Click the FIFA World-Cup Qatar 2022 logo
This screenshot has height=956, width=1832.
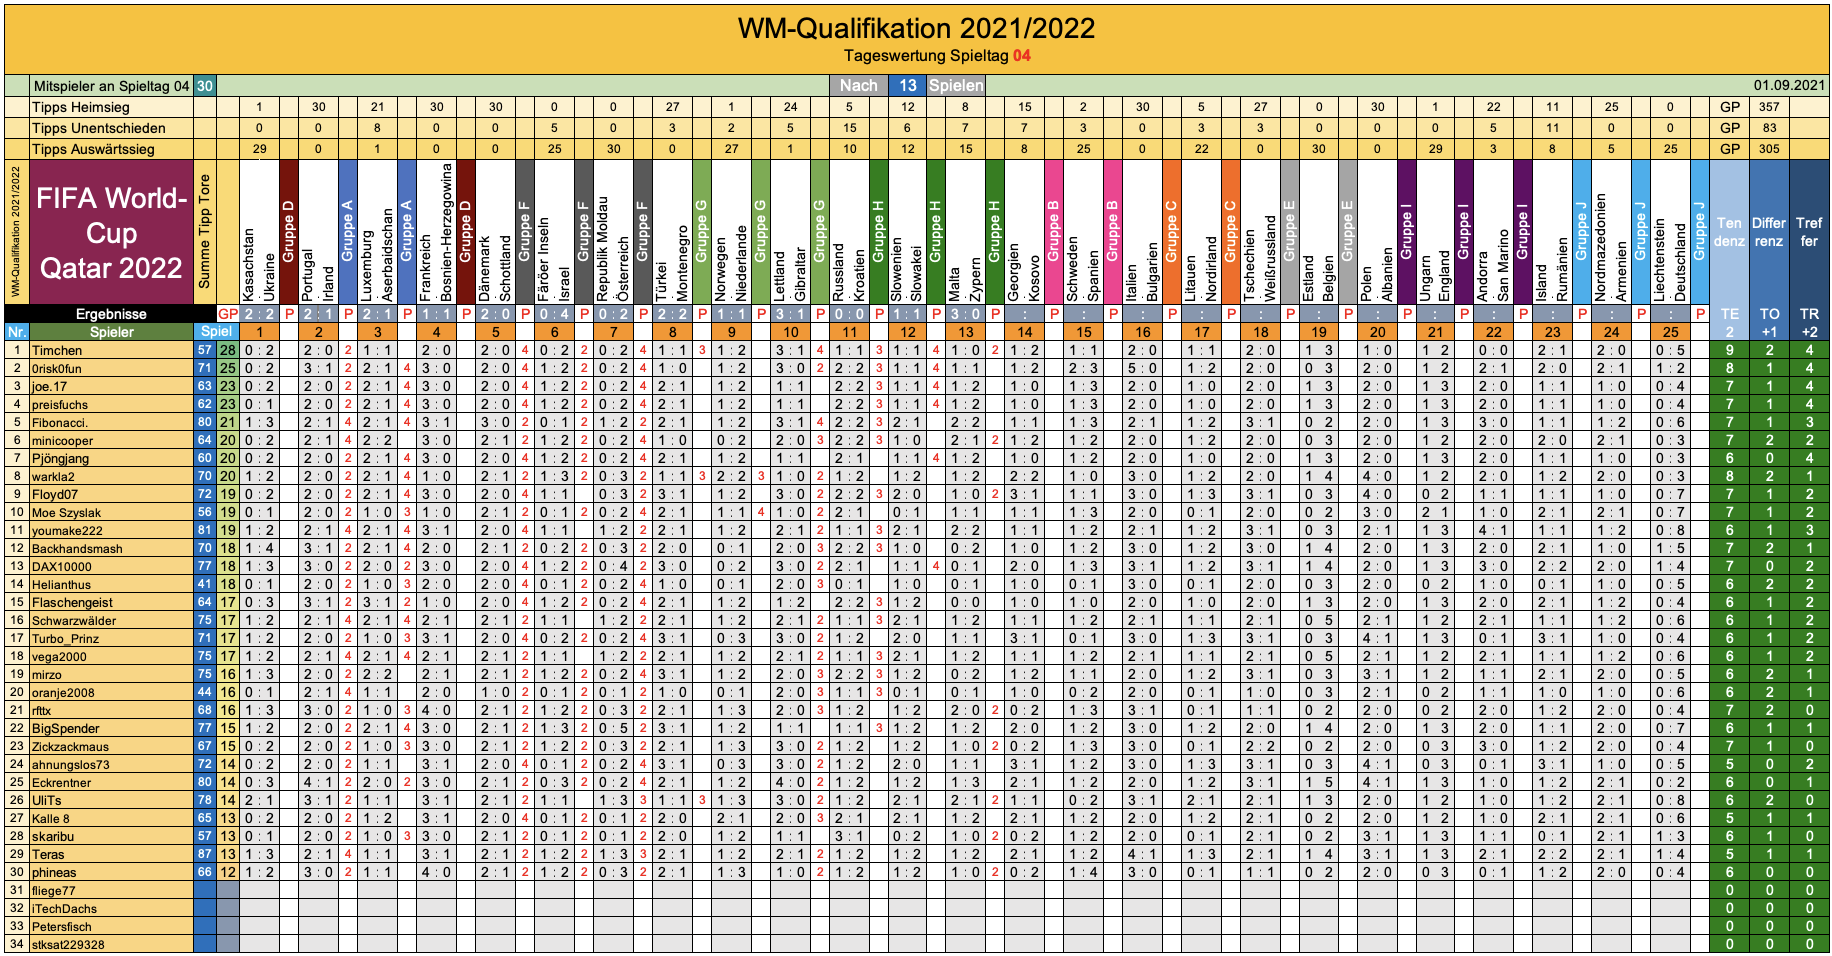[x=111, y=232]
